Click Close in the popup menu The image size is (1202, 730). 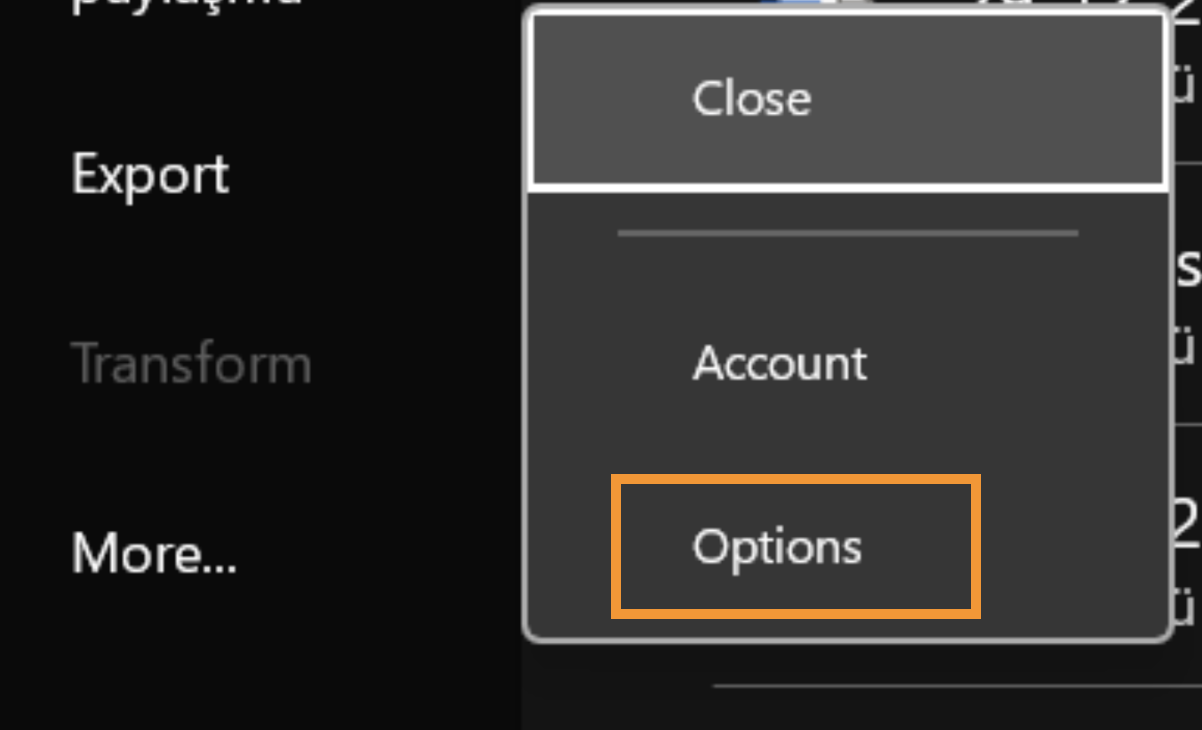pyautogui.click(x=751, y=99)
